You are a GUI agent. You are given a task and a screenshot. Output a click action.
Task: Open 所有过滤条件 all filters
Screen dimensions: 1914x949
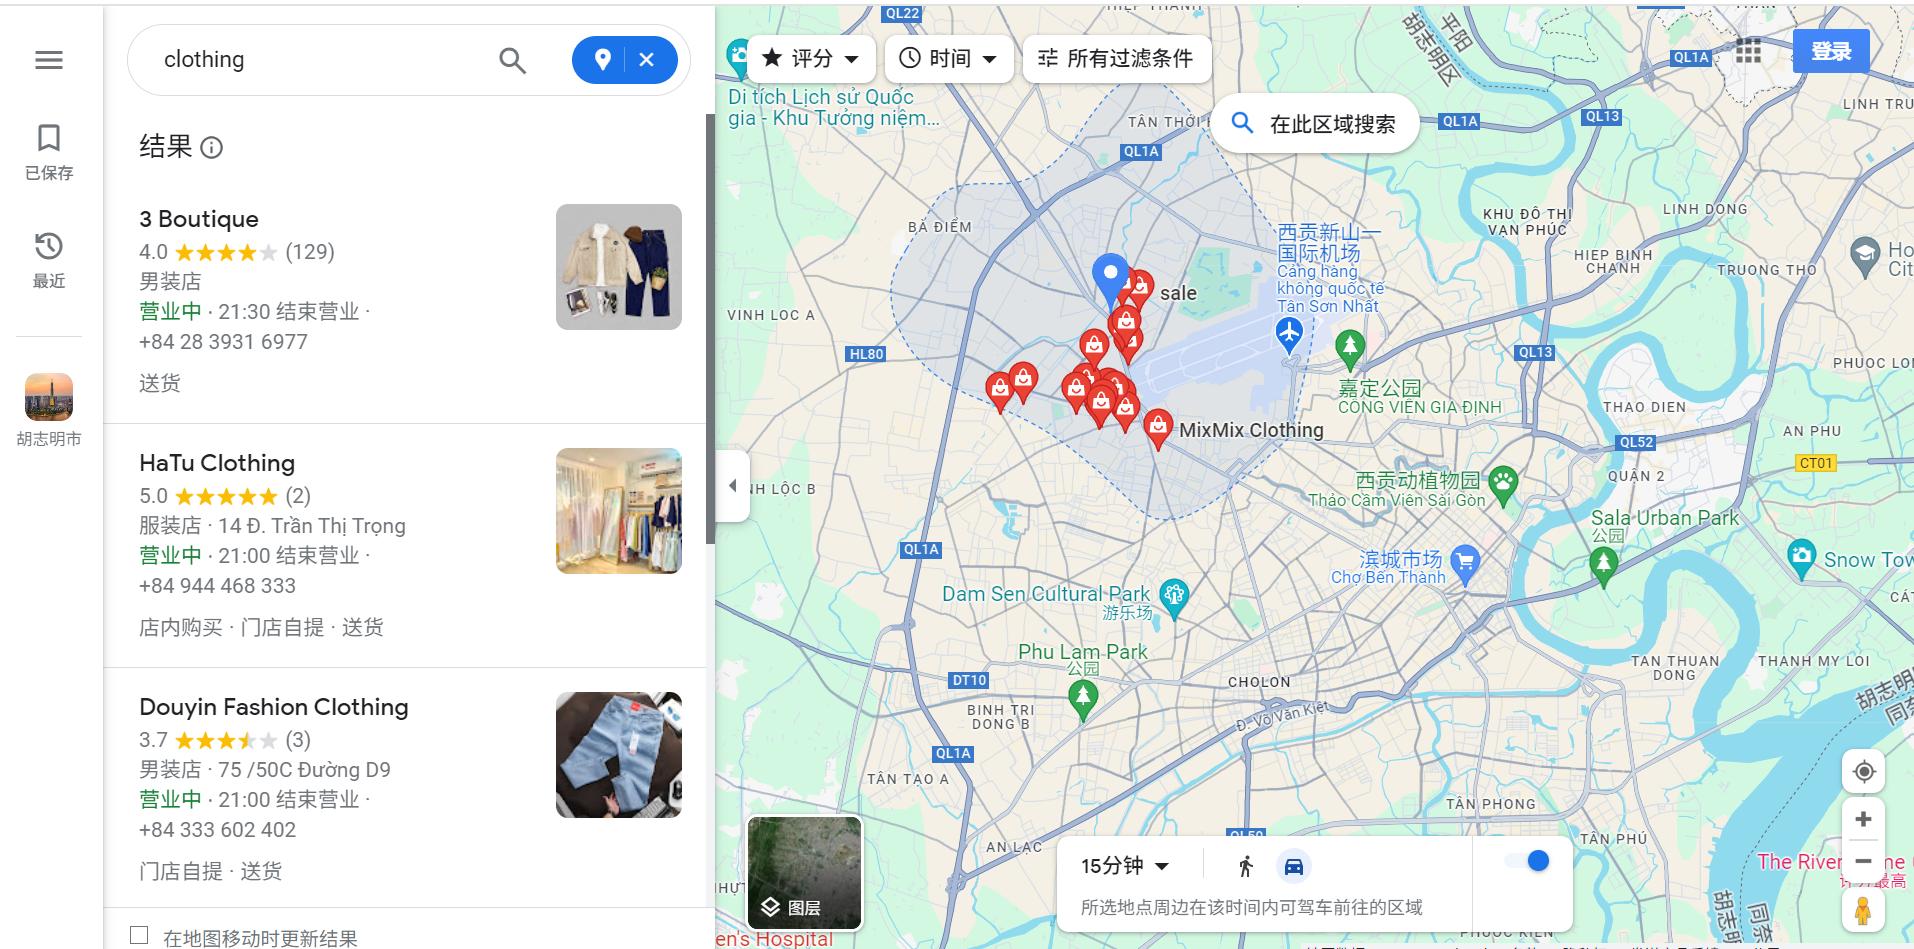click(x=1115, y=58)
